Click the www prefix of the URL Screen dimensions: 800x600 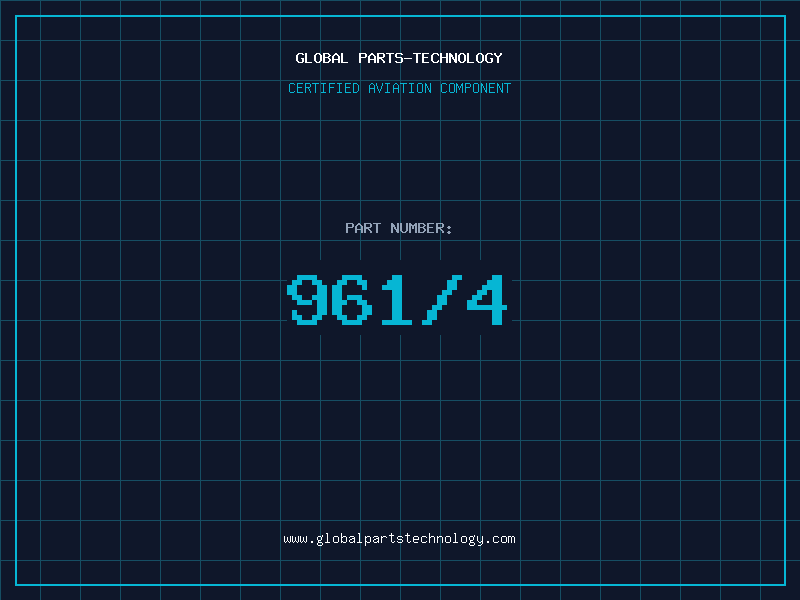[295, 539]
